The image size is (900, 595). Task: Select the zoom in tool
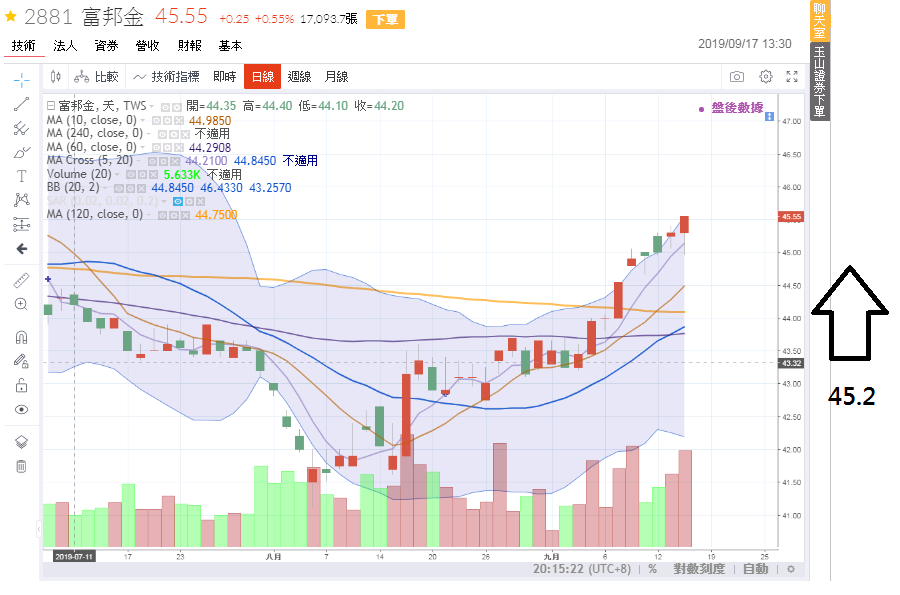coord(21,304)
